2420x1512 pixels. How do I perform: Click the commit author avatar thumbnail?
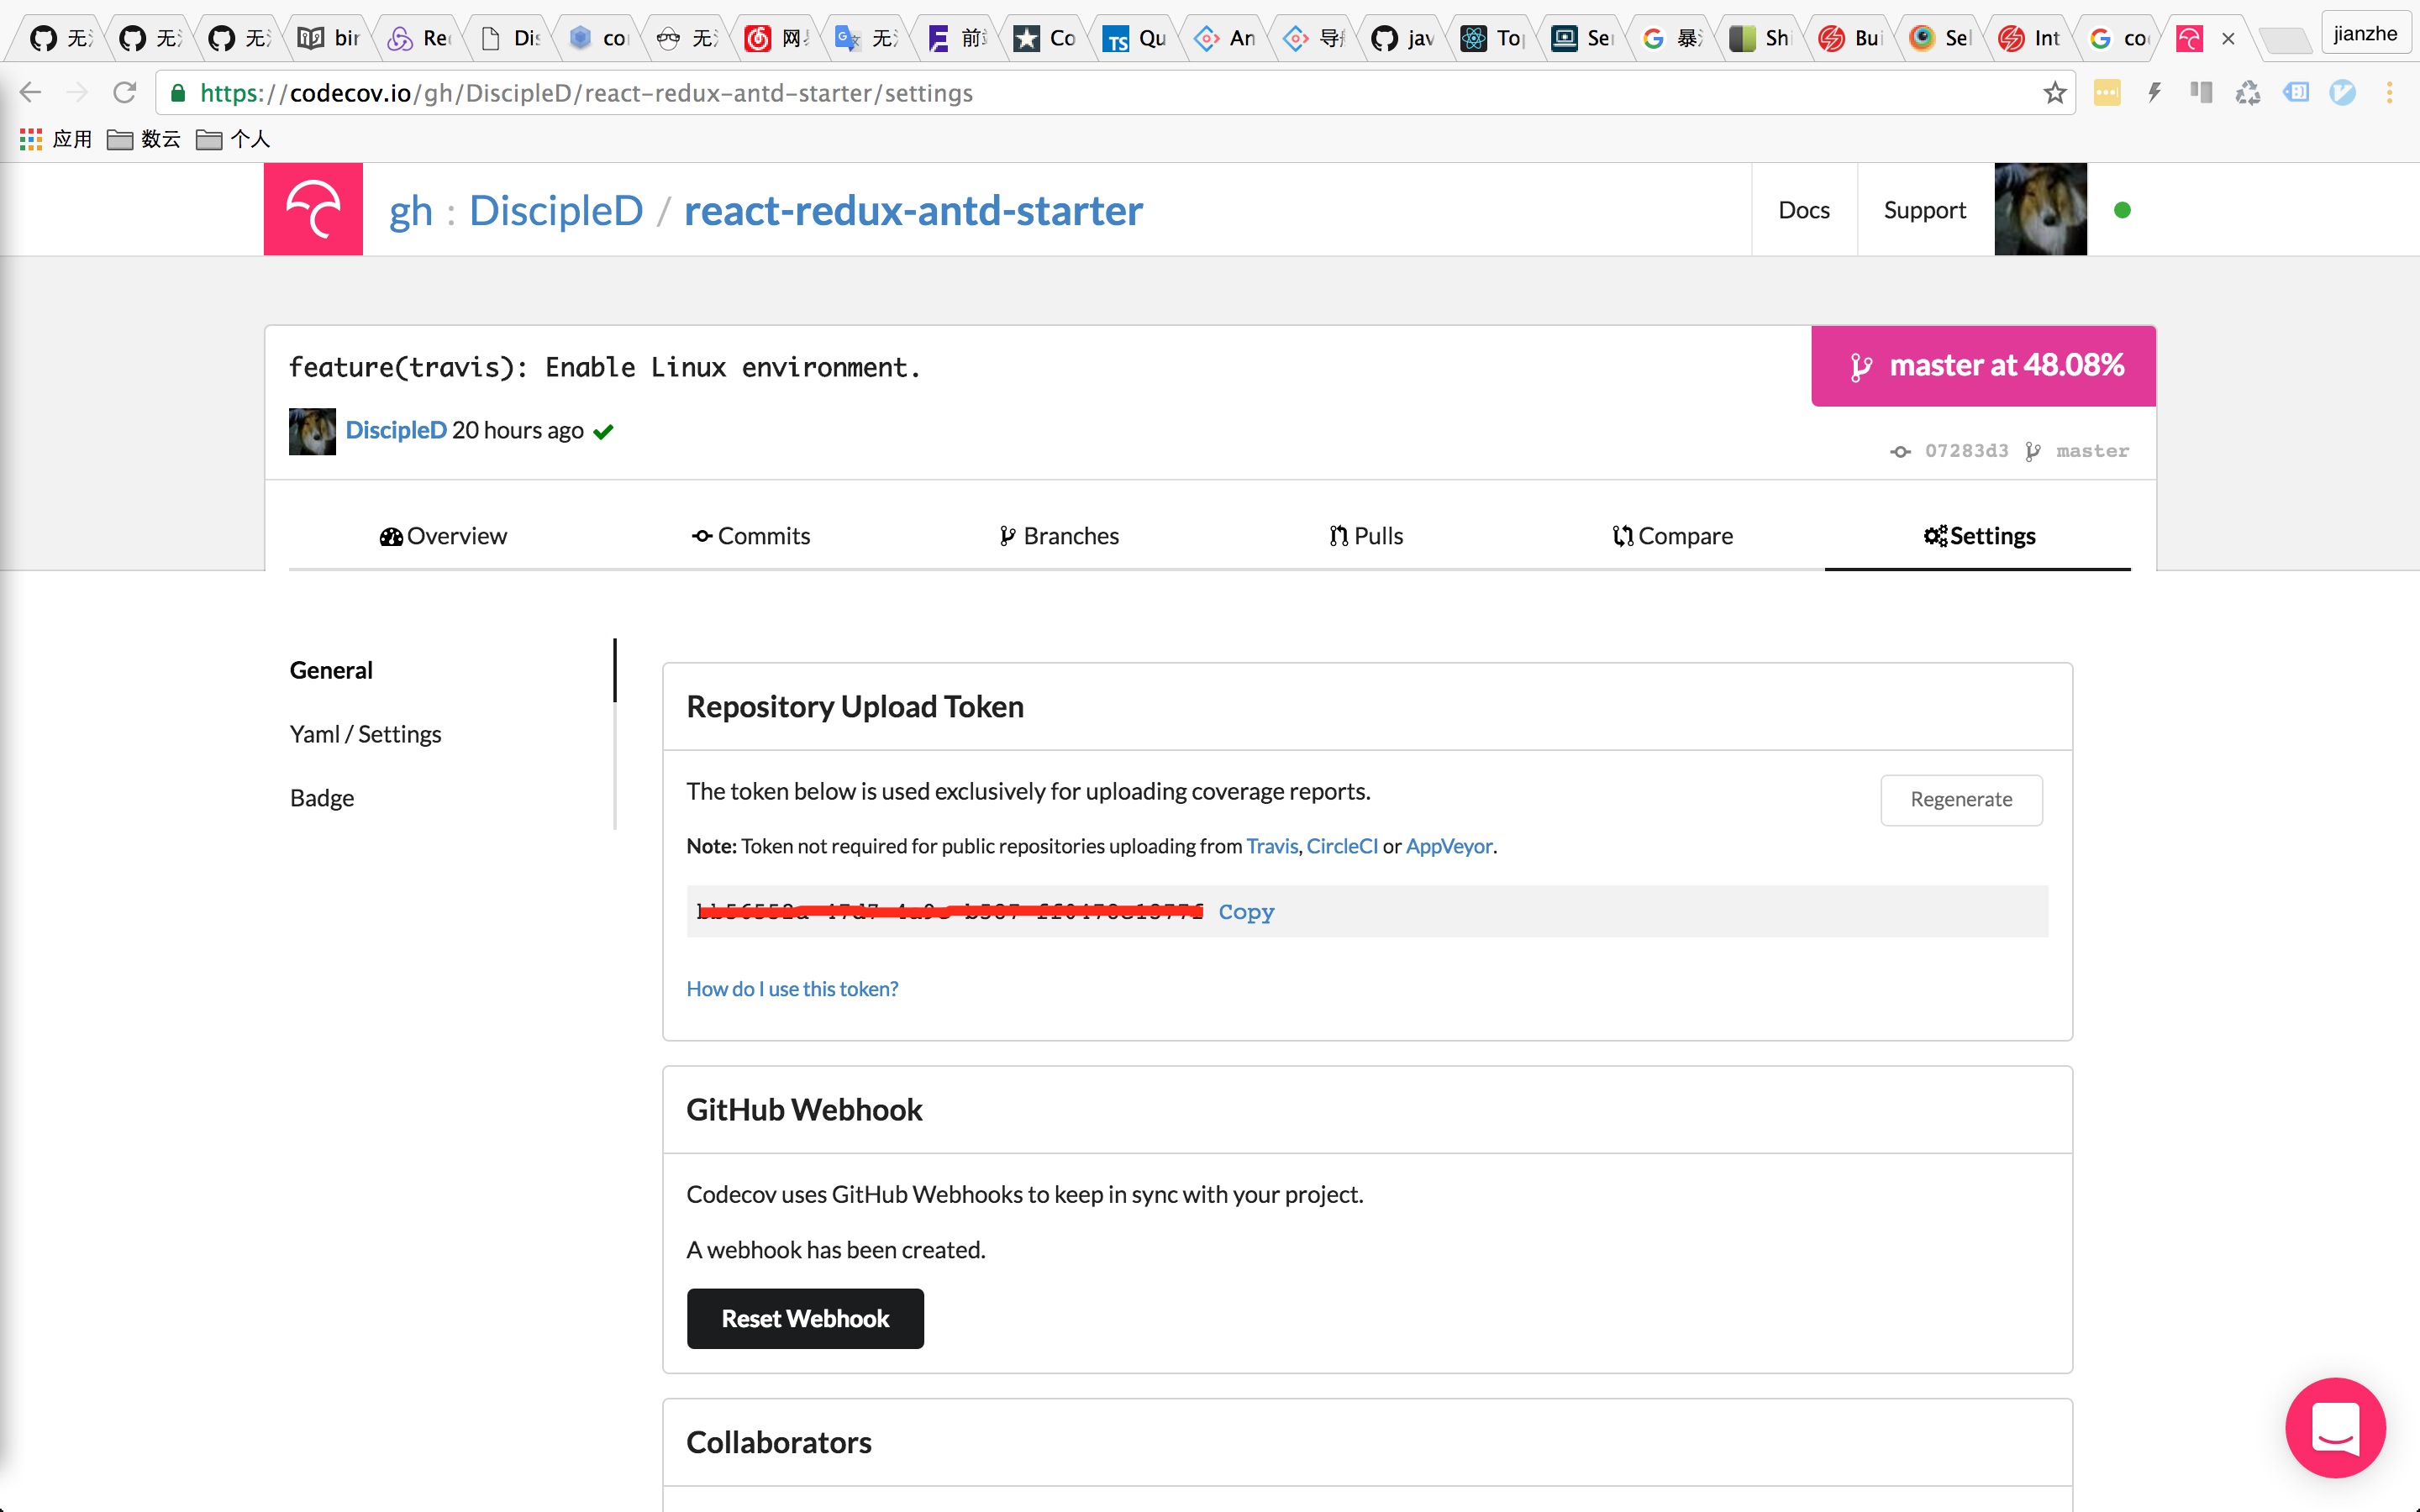coord(312,431)
